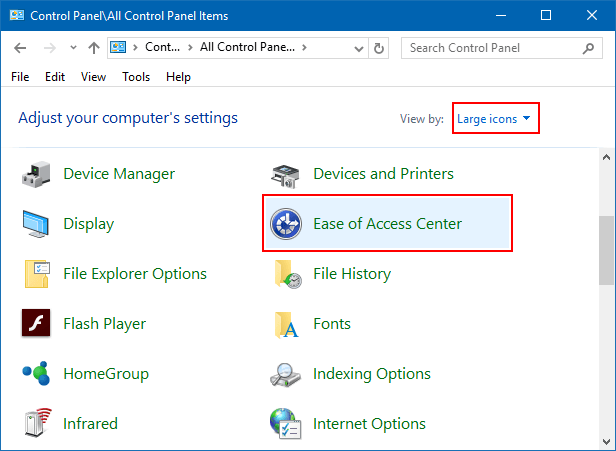Click the All Control Pane... breadcrumb segment
This screenshot has height=451, width=616.
click(x=247, y=47)
